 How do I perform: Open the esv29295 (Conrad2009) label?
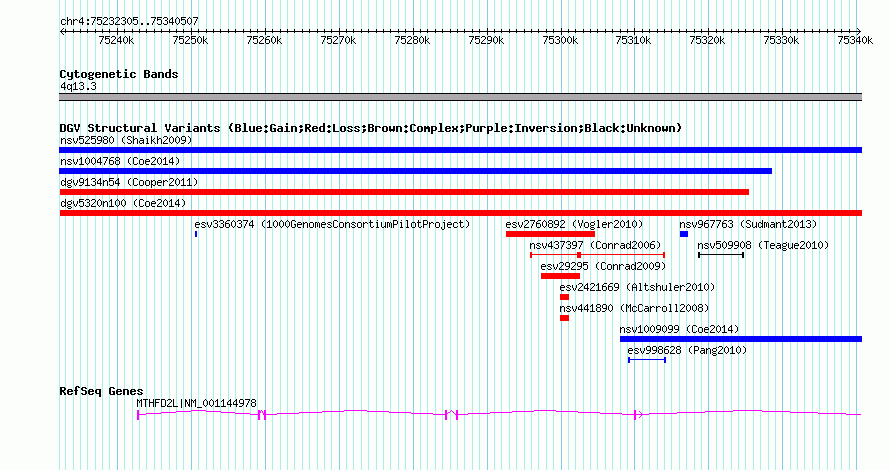[x=603, y=266]
